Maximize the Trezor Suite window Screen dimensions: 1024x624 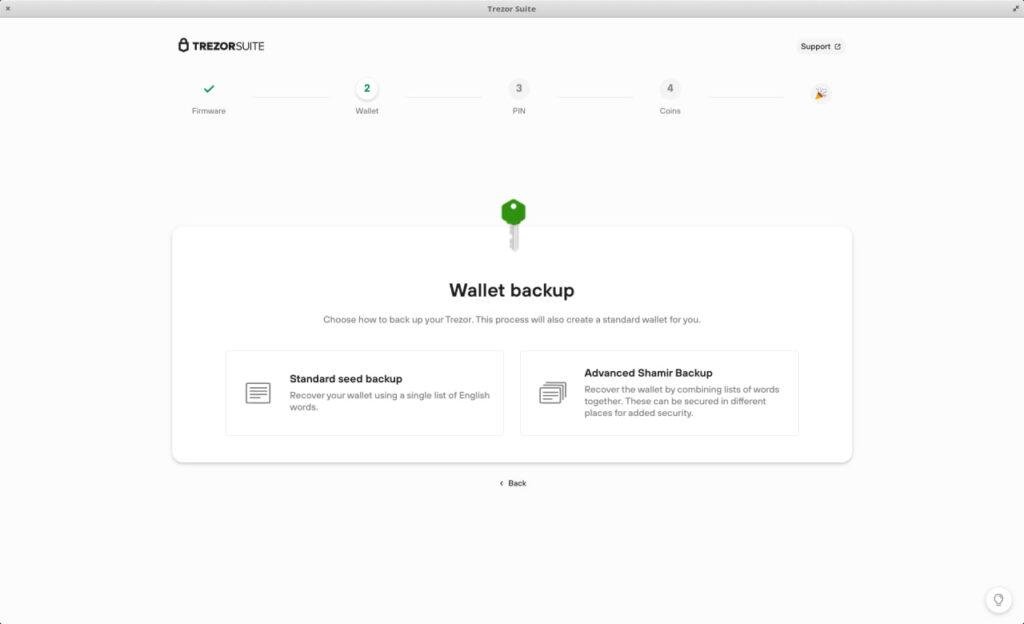tap(1016, 8)
